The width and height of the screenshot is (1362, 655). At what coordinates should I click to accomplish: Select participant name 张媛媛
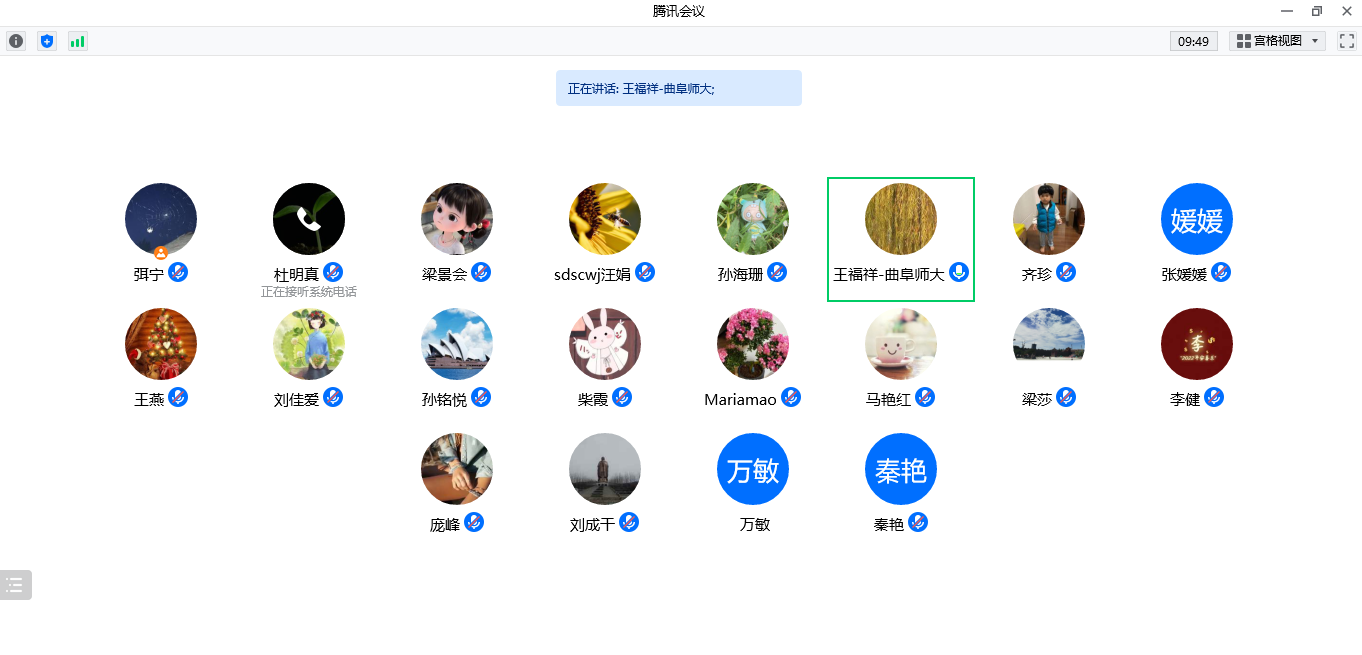1185,274
